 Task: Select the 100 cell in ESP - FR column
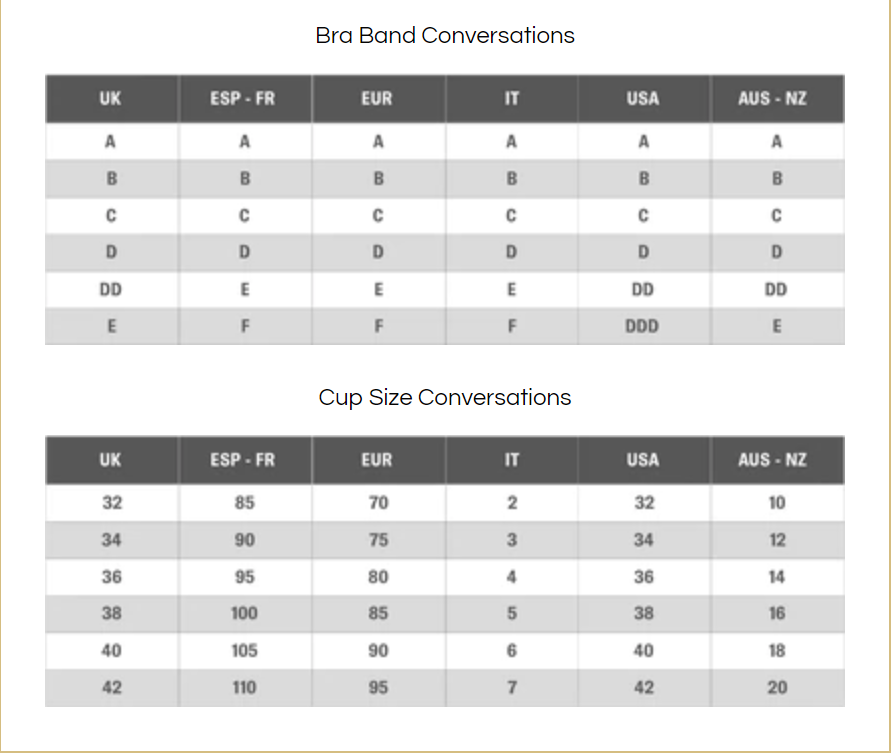point(244,613)
